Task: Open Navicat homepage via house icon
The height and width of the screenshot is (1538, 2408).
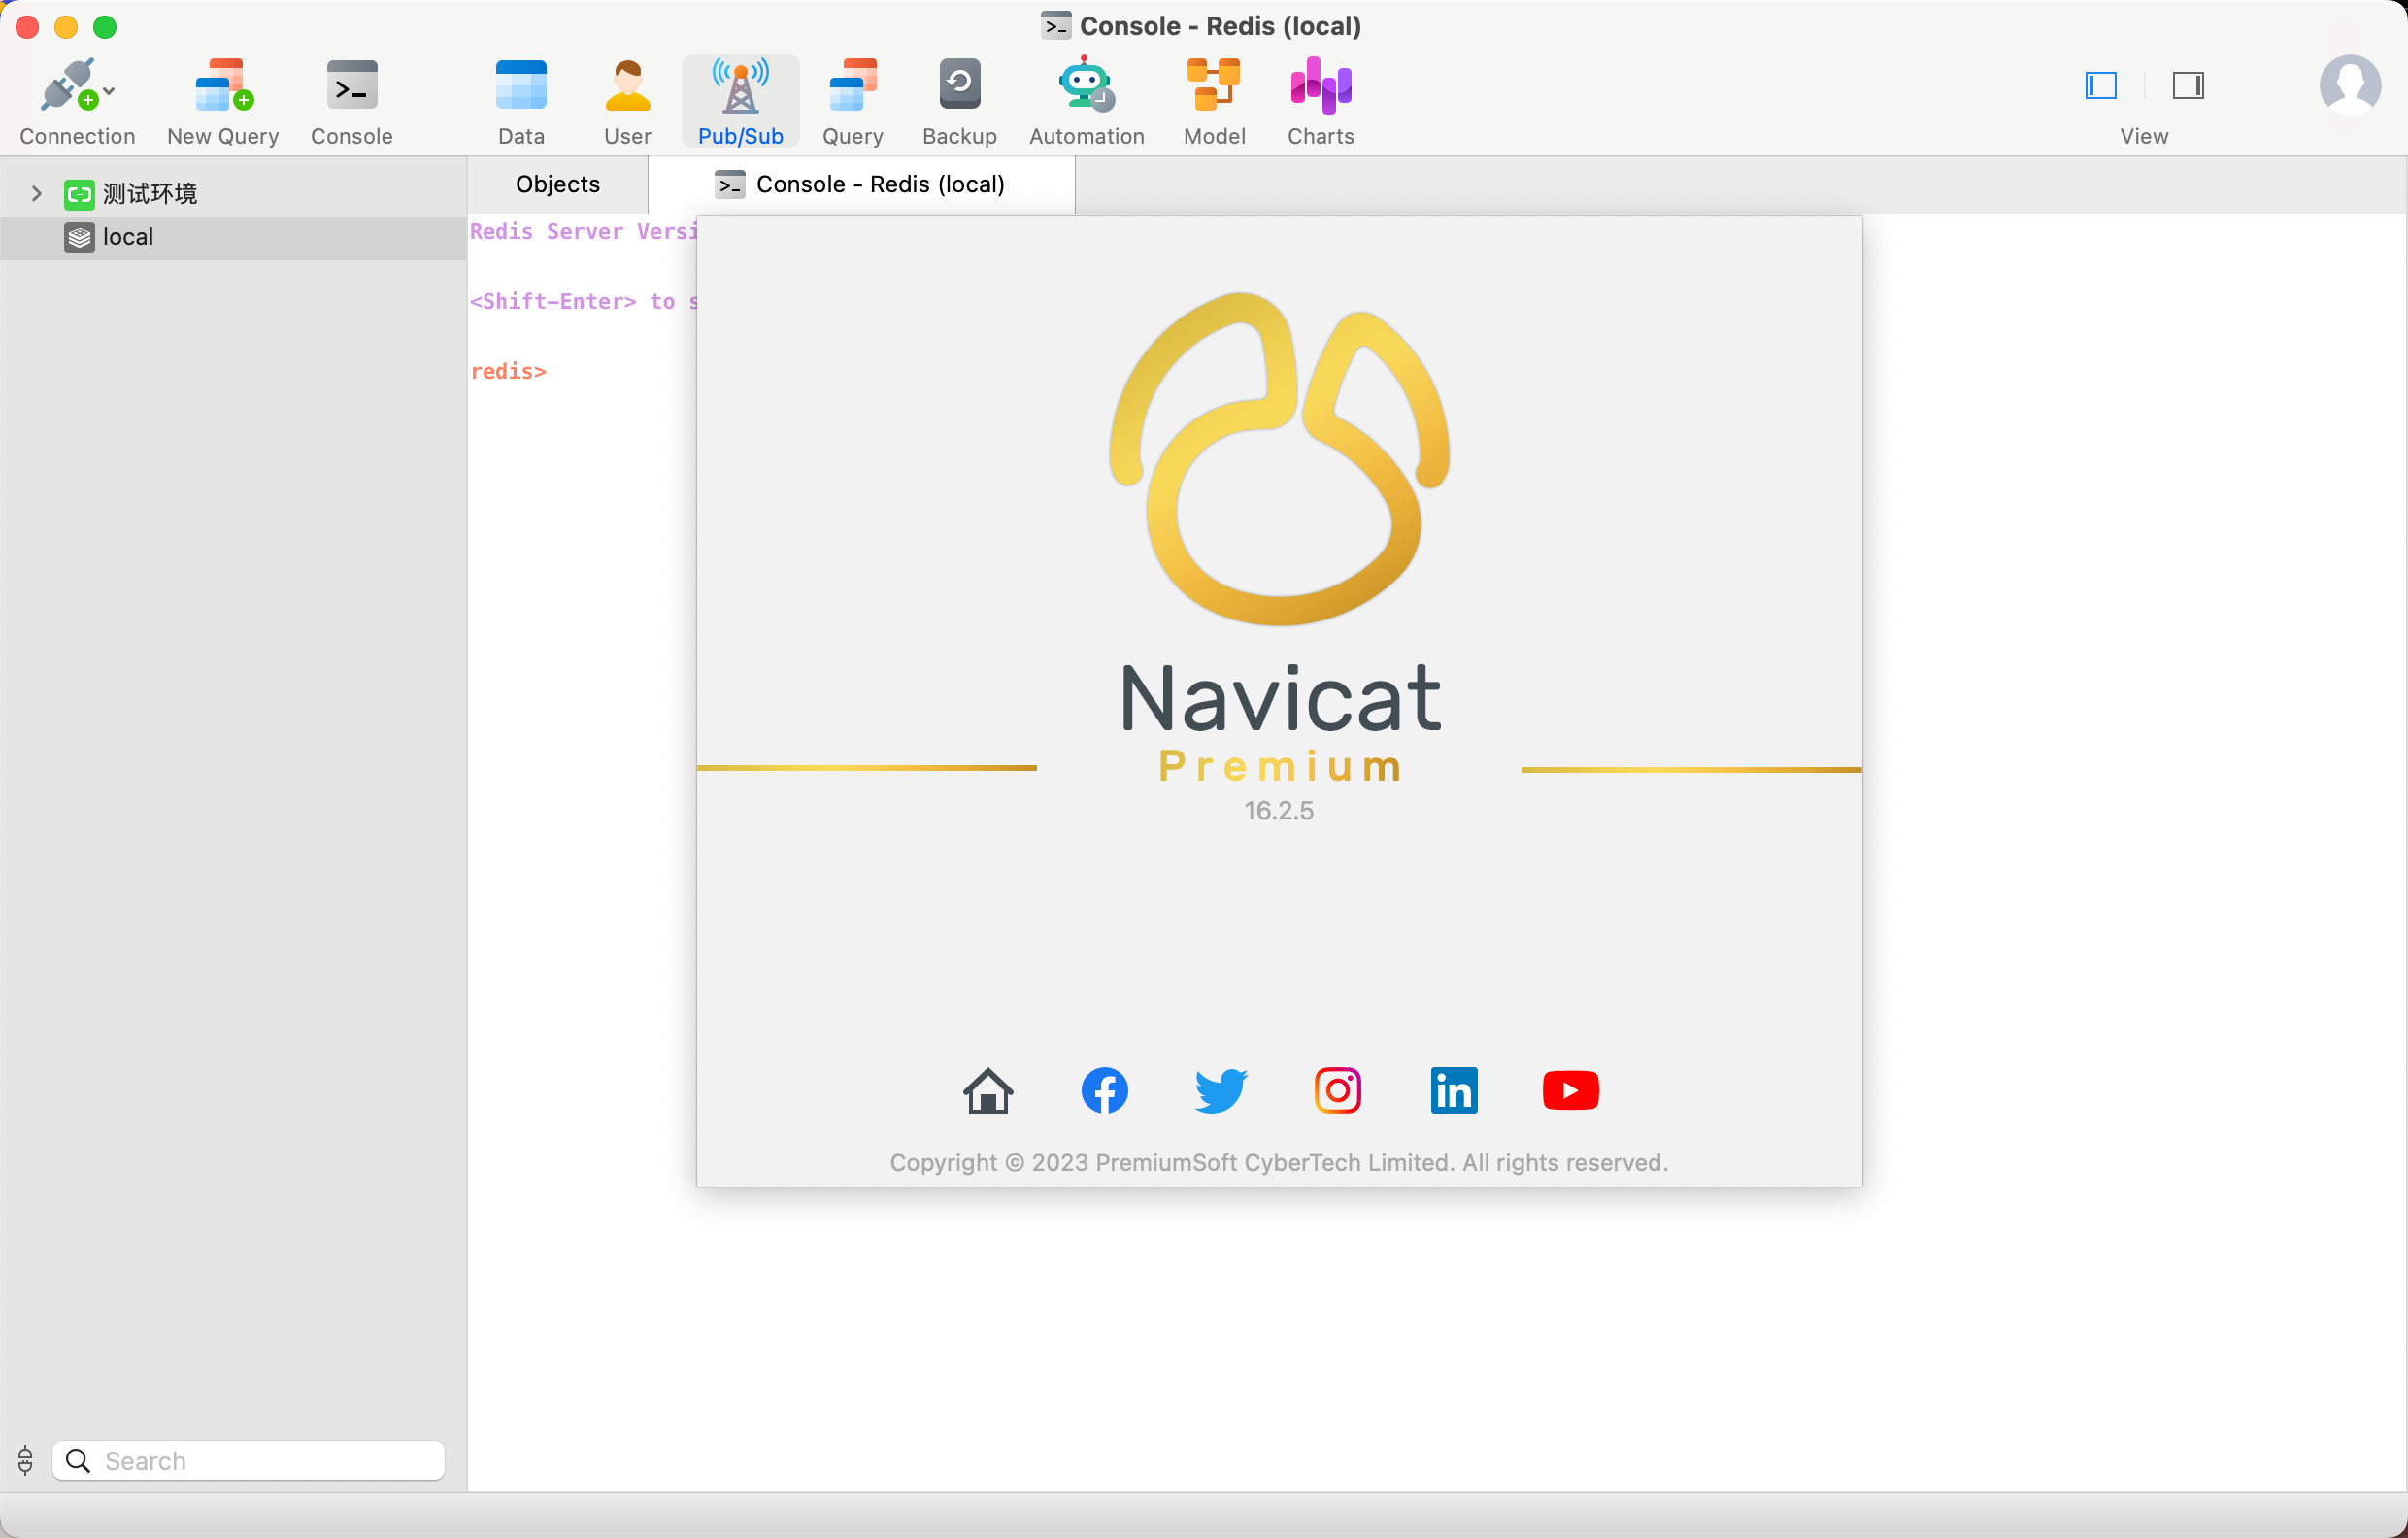Action: pyautogui.click(x=988, y=1090)
